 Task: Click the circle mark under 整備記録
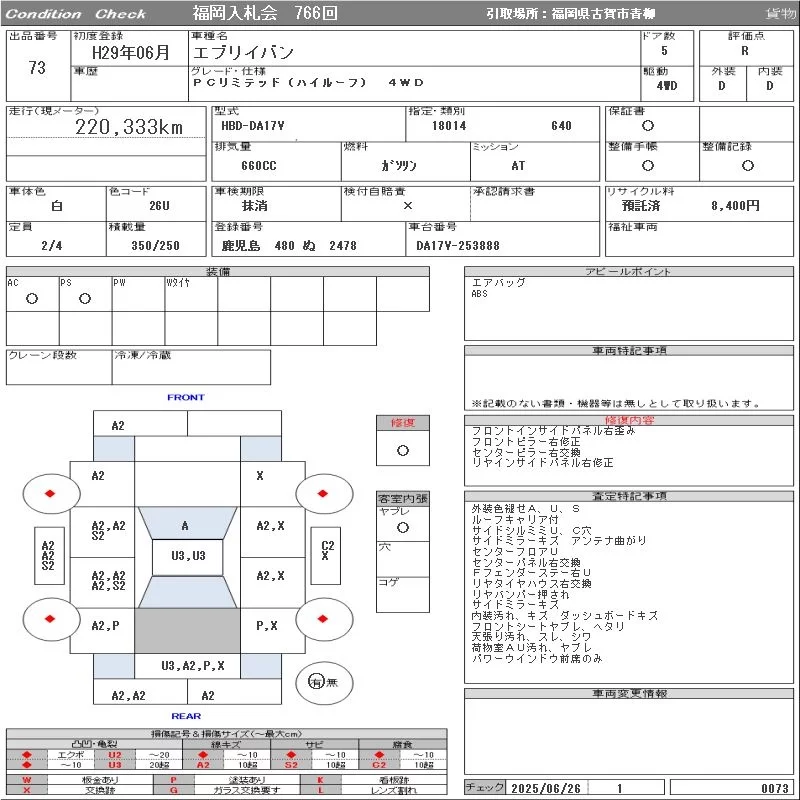[748, 165]
